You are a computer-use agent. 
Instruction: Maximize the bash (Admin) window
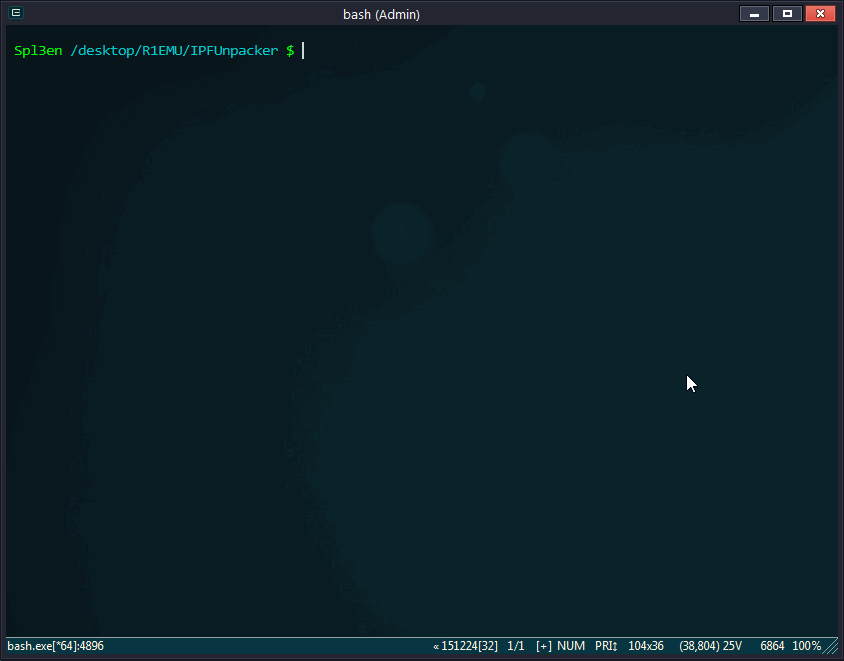click(787, 13)
